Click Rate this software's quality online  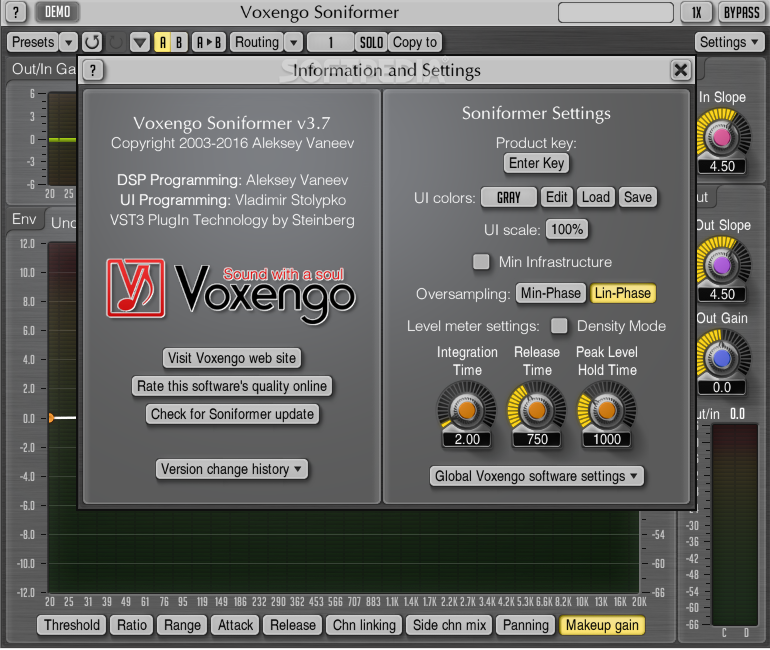(232, 386)
